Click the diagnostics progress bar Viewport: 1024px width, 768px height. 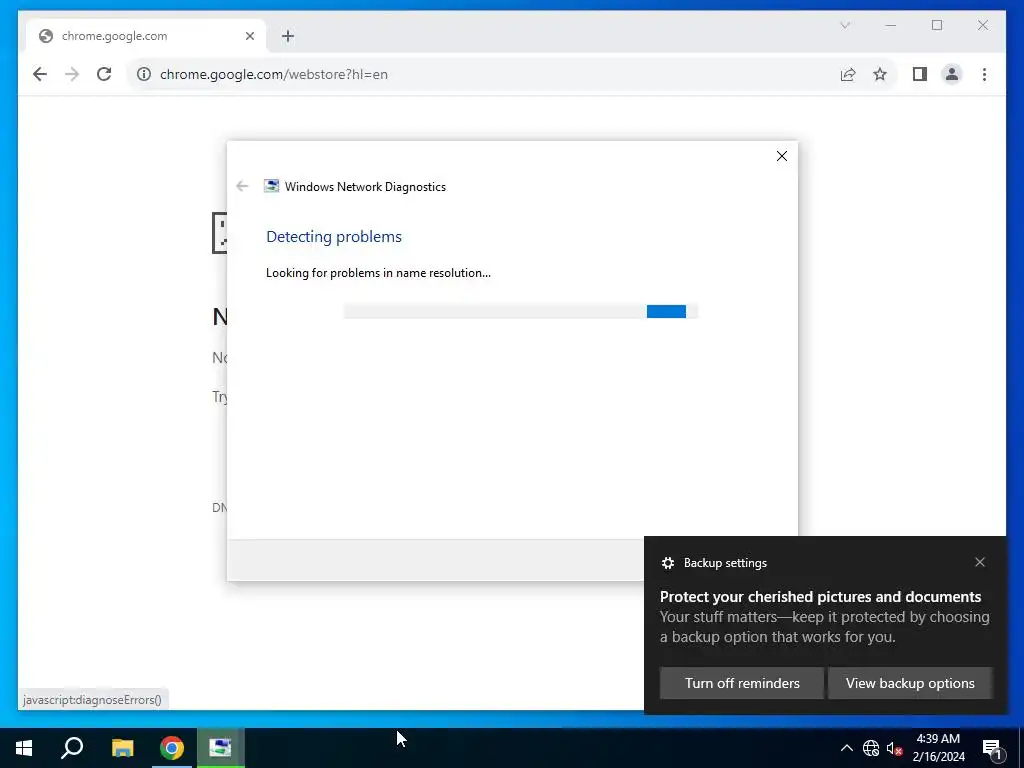click(x=520, y=312)
